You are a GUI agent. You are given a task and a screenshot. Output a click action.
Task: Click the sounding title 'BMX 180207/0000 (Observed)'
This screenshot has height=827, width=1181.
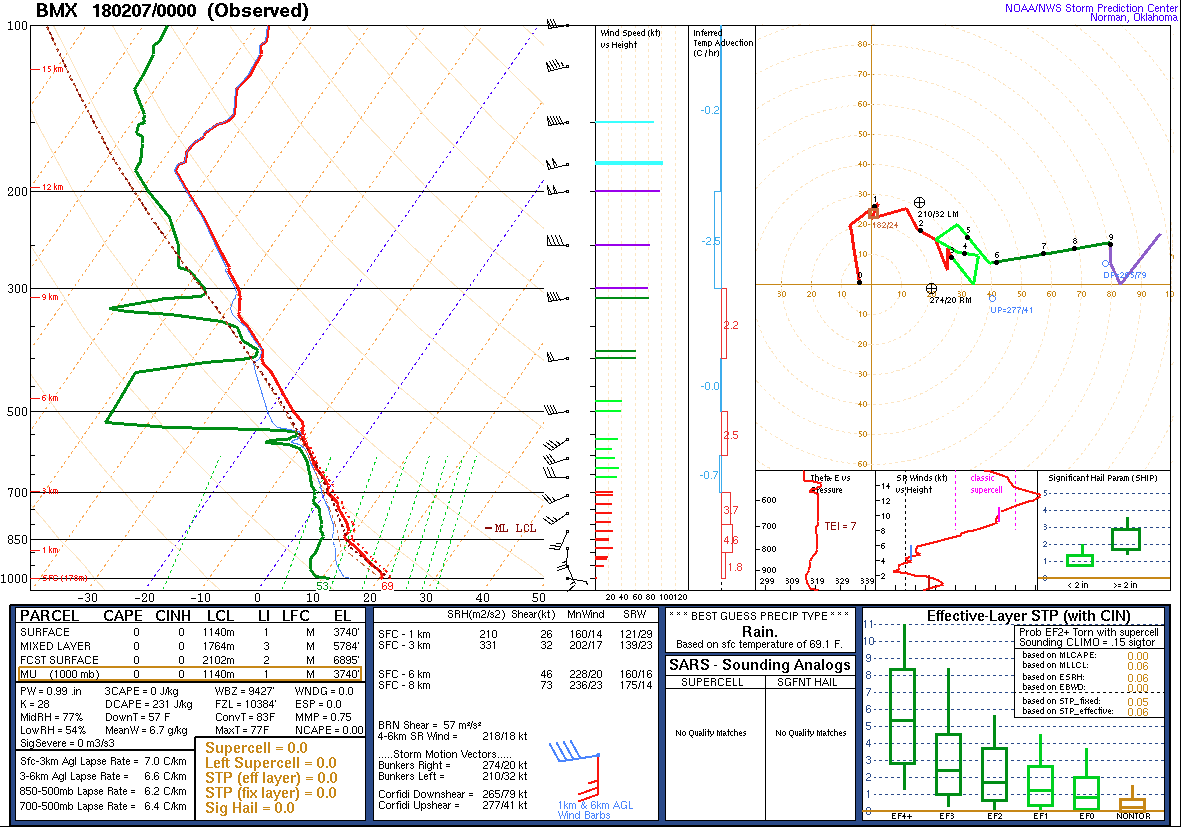coord(172,11)
